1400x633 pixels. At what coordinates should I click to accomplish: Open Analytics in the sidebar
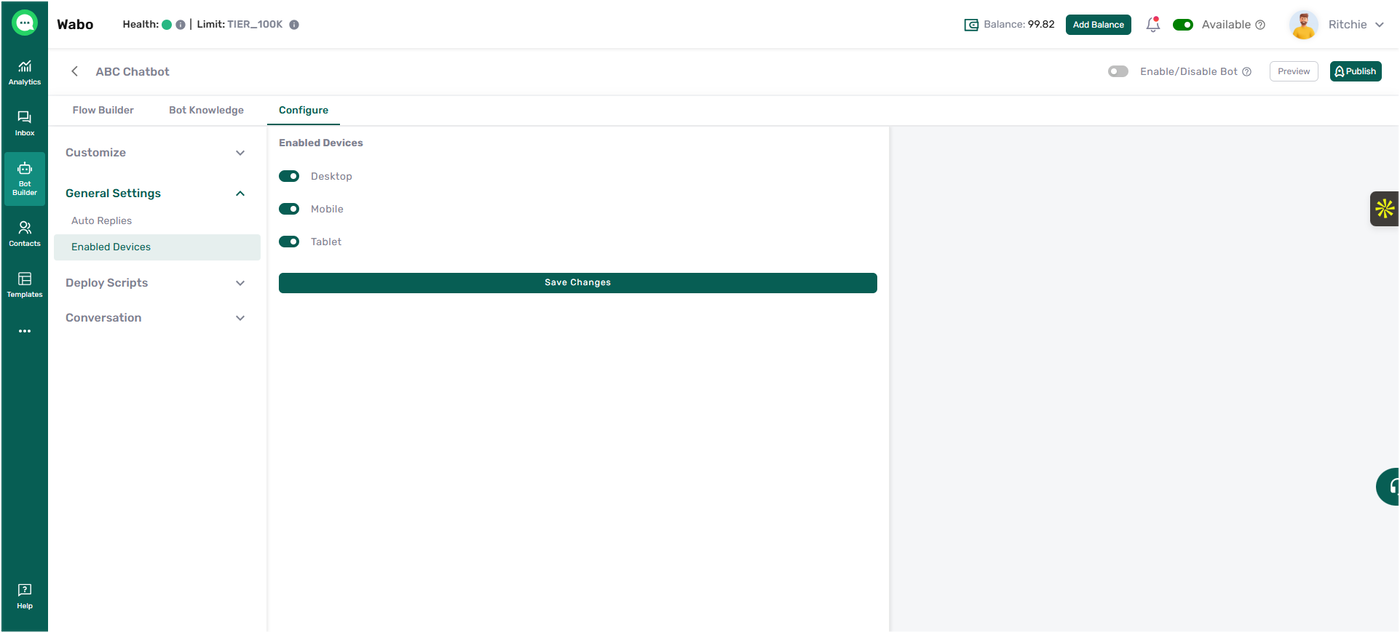(x=24, y=72)
